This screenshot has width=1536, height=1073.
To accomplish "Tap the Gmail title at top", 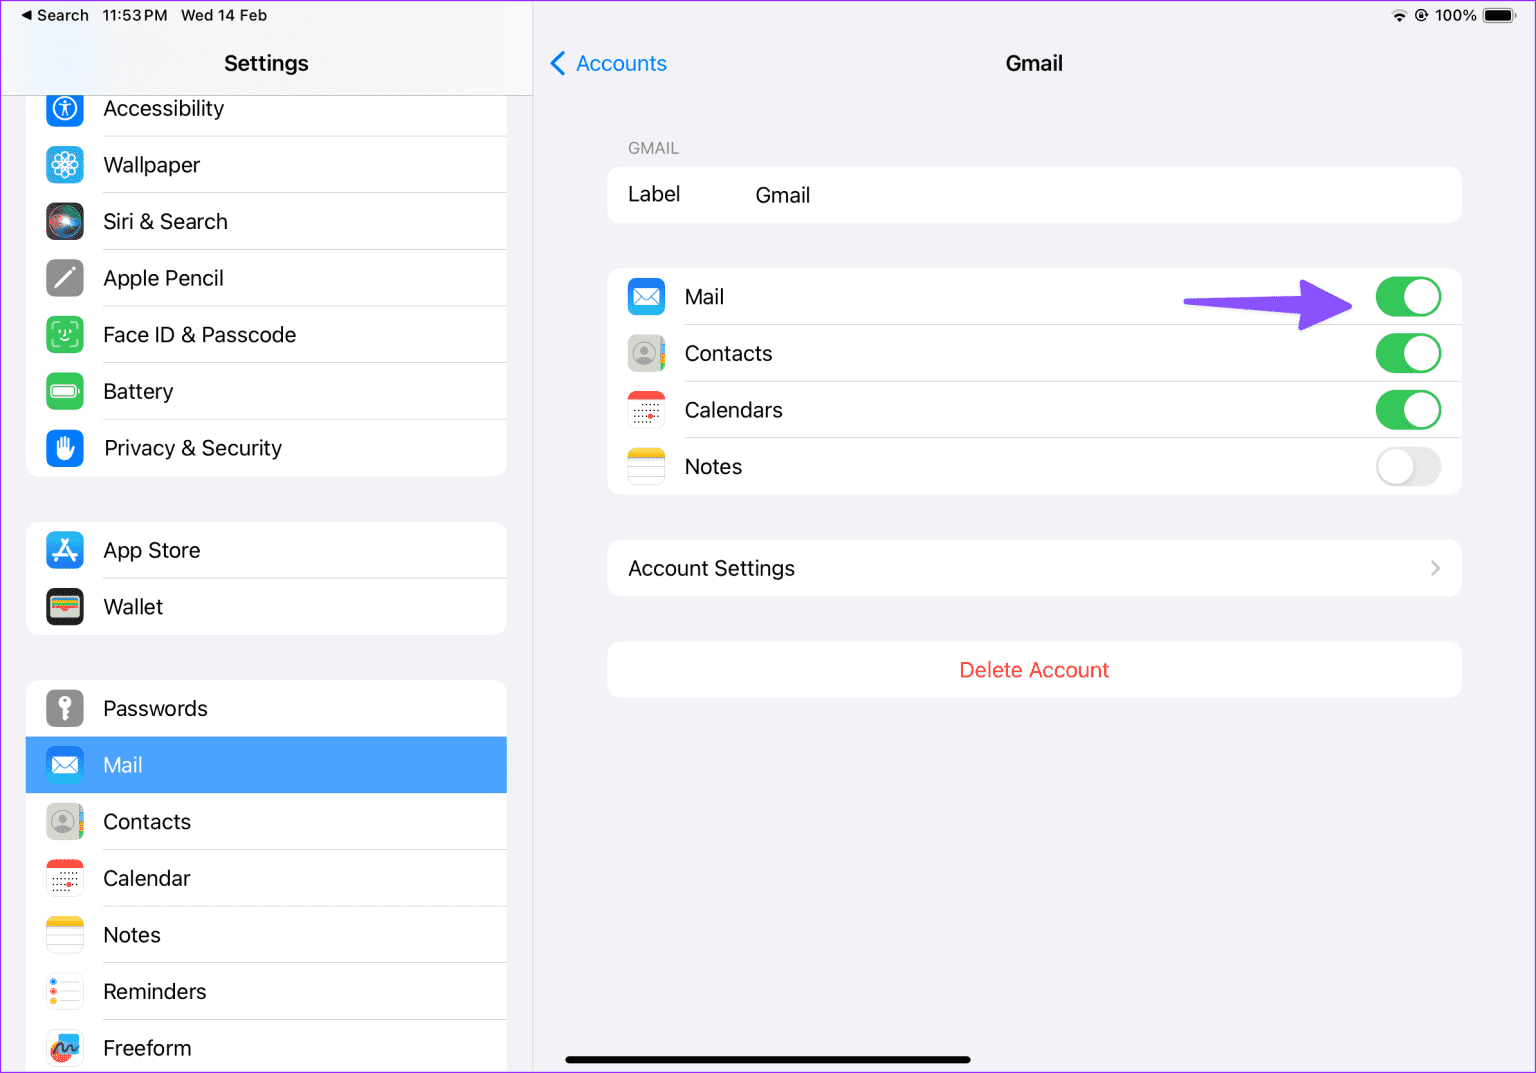I will click(x=1034, y=63).
